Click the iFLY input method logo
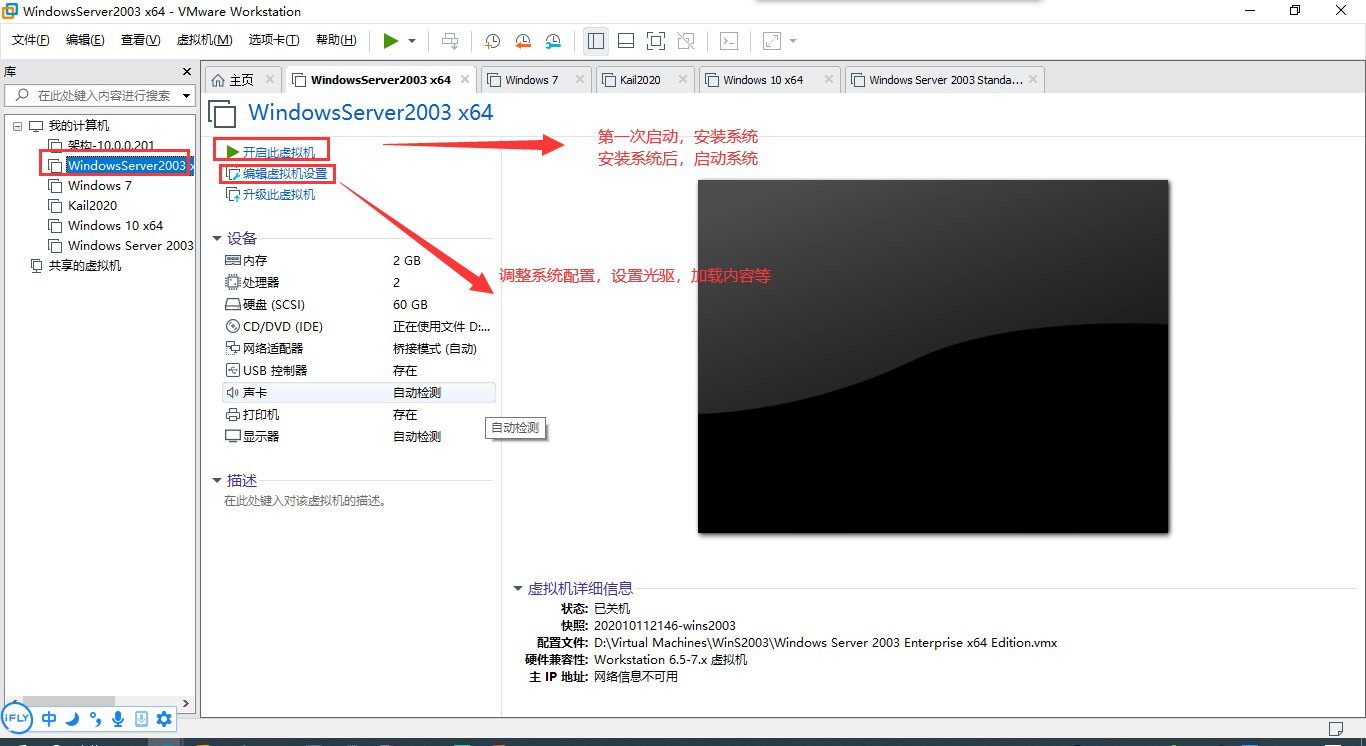 pyautogui.click(x=17, y=718)
